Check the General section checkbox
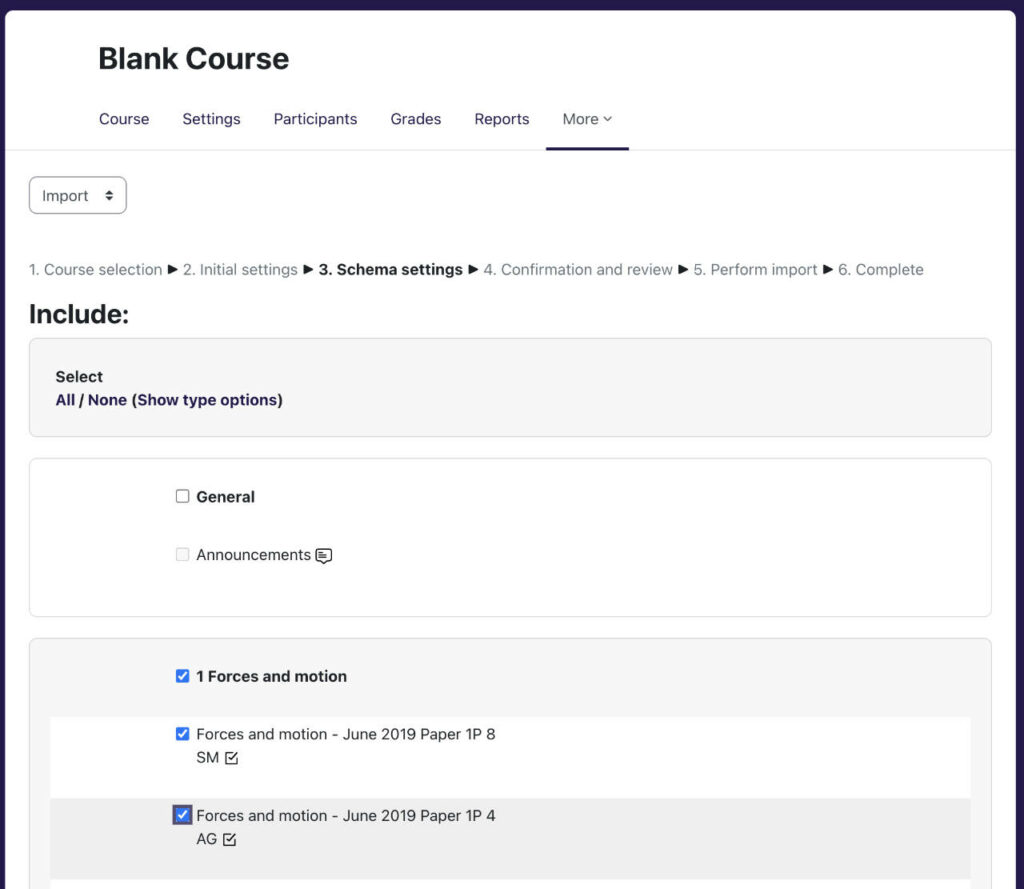The height and width of the screenshot is (889, 1024). tap(182, 496)
